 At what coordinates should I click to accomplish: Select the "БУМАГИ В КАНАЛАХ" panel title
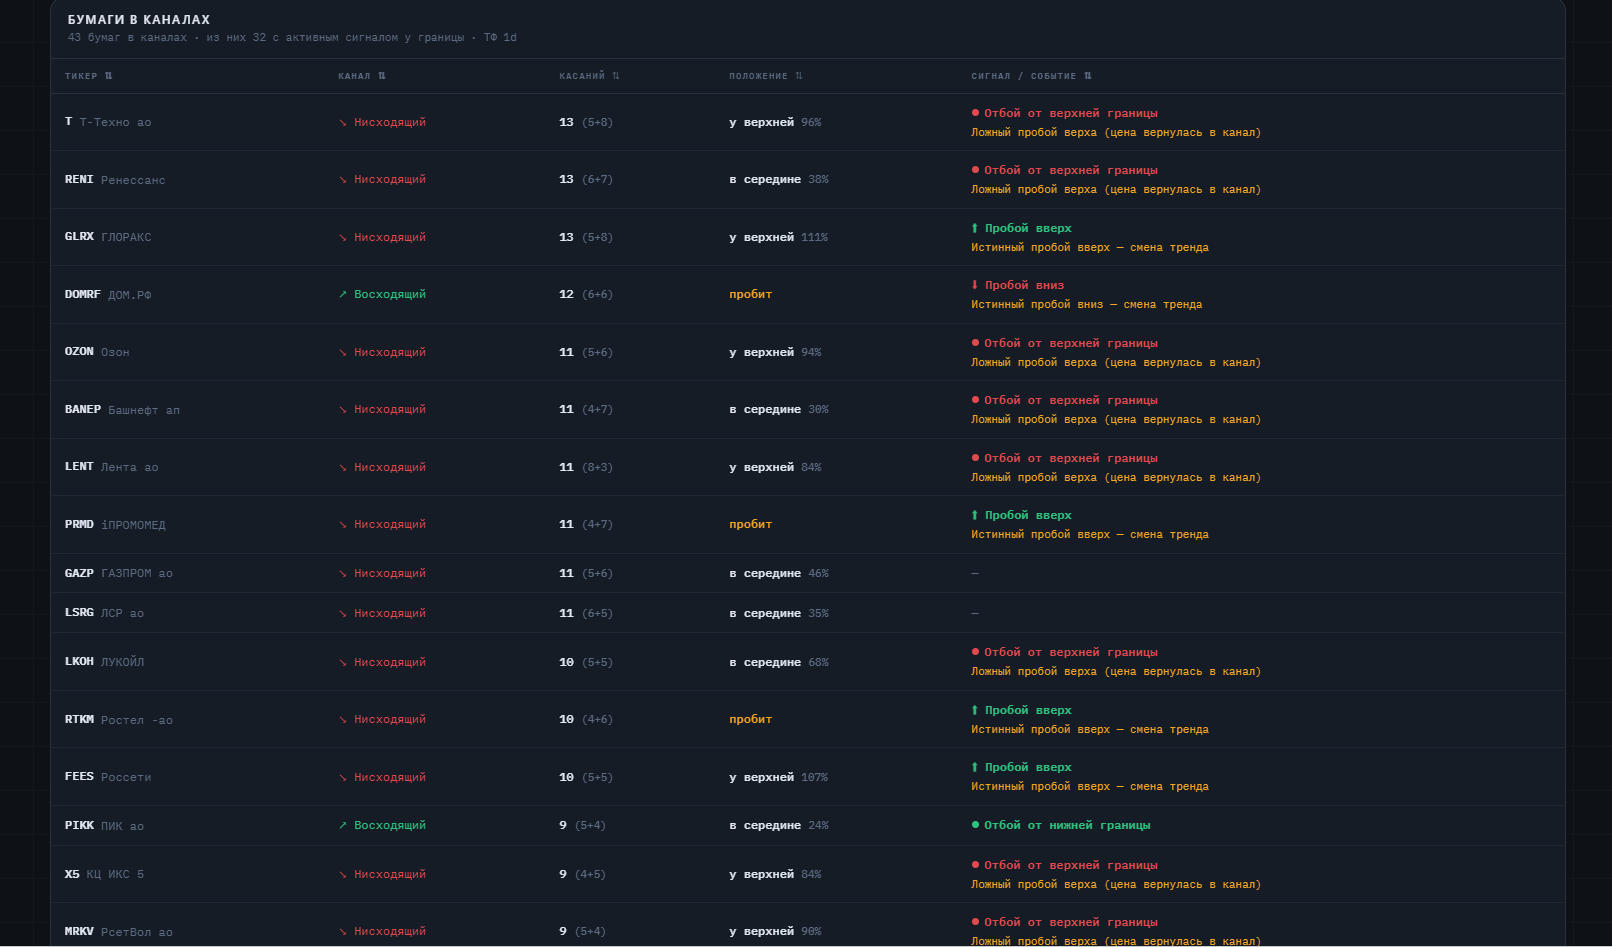pyautogui.click(x=139, y=20)
